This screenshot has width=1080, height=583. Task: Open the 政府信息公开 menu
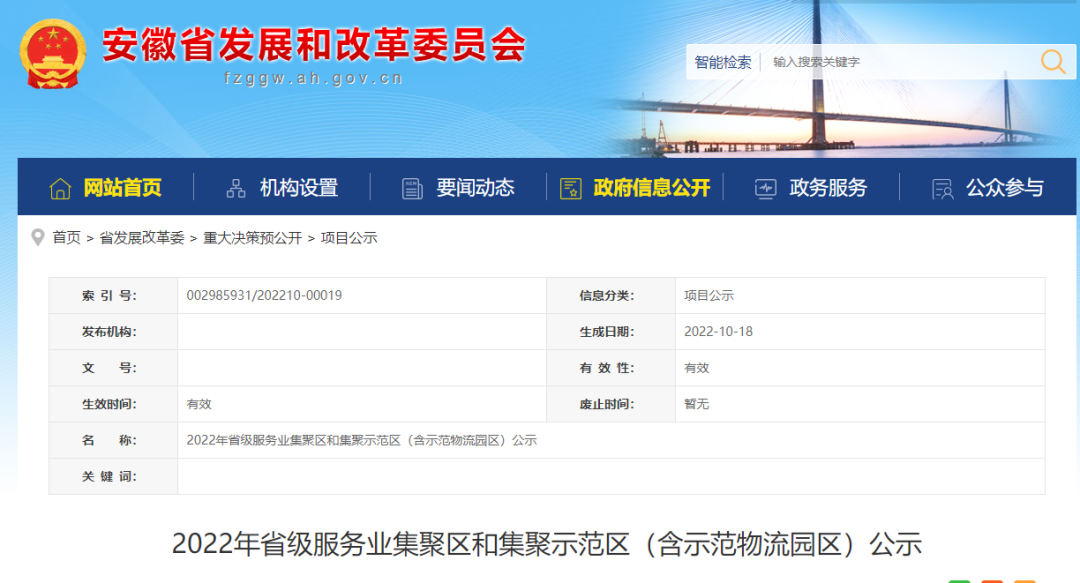tap(652, 187)
